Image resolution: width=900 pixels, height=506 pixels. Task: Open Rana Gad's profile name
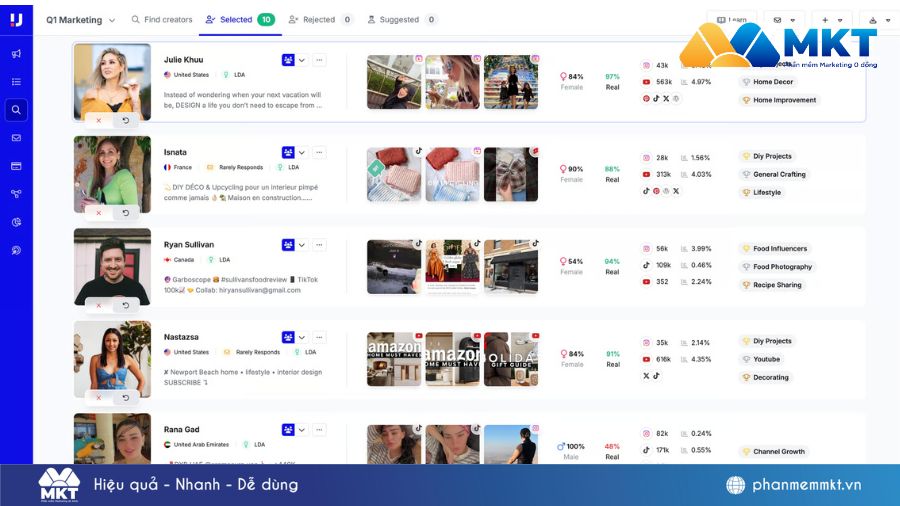181,429
